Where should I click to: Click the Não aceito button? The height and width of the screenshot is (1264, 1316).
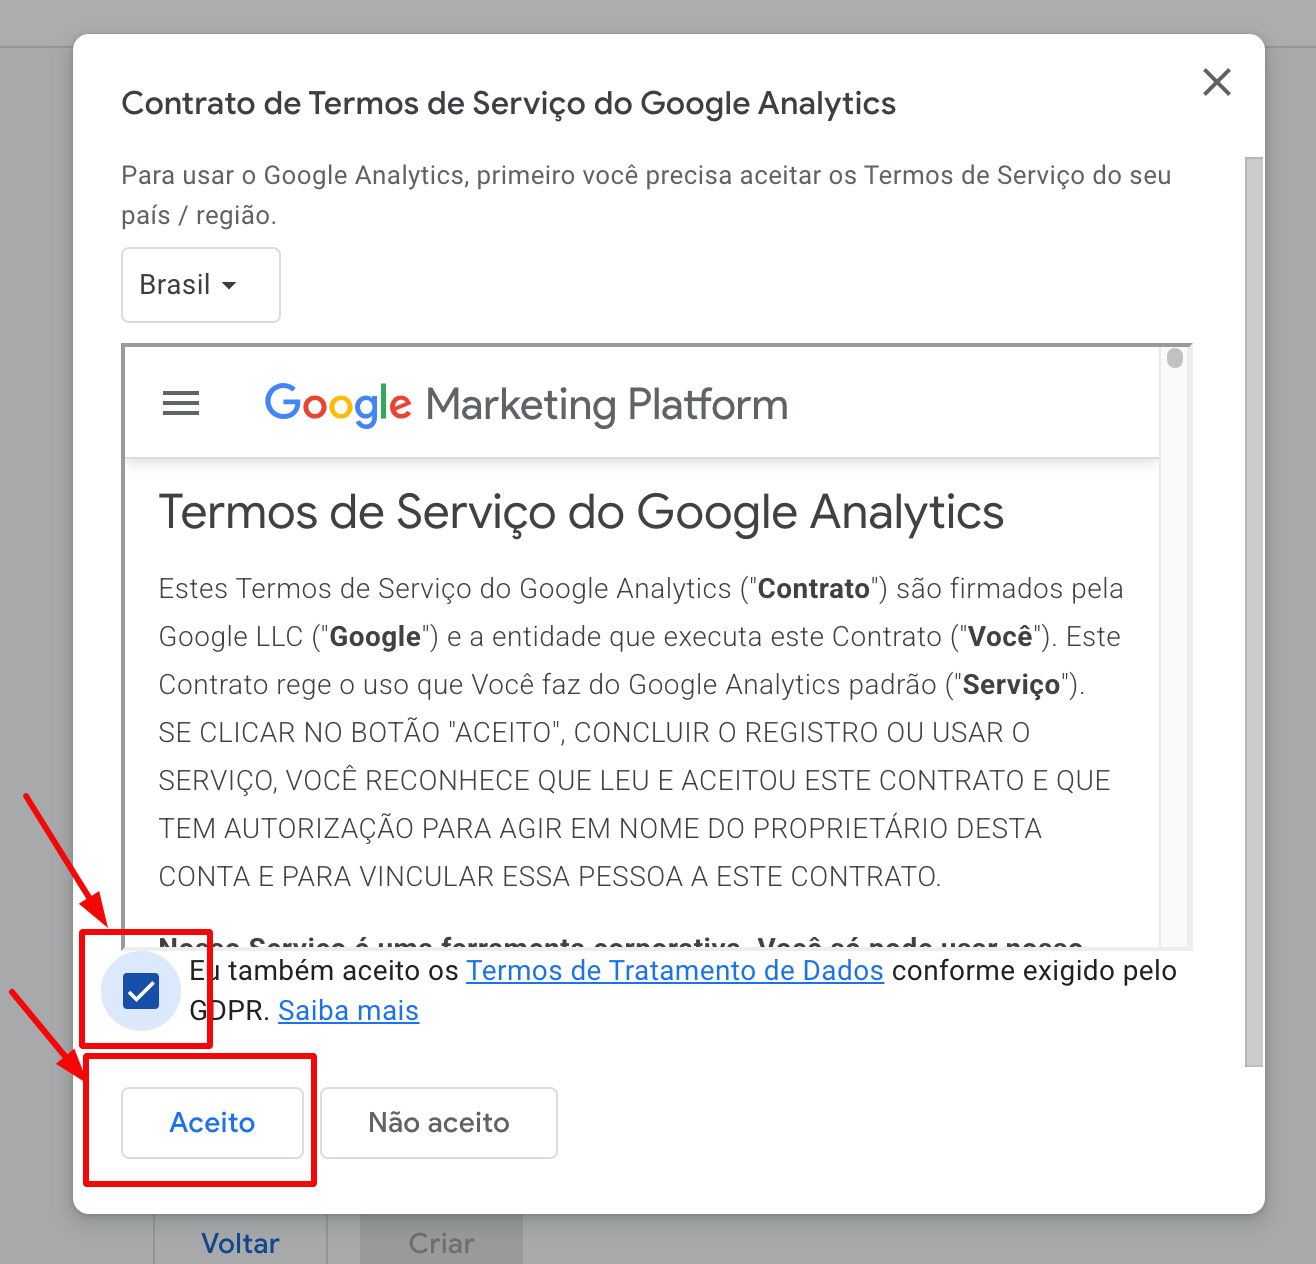click(x=439, y=1123)
